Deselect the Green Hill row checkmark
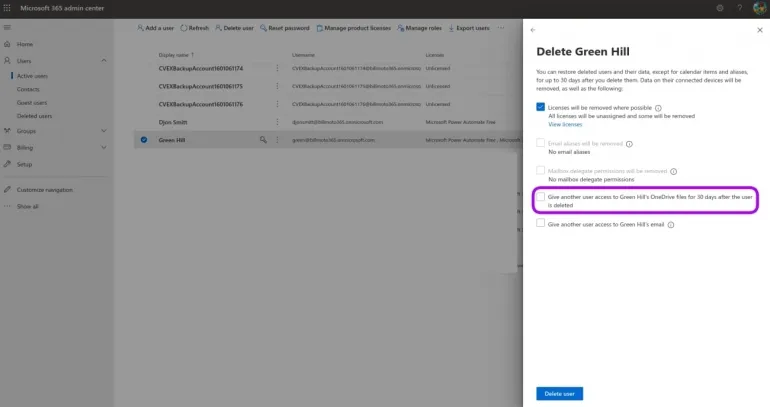The image size is (770, 407). (x=144, y=140)
